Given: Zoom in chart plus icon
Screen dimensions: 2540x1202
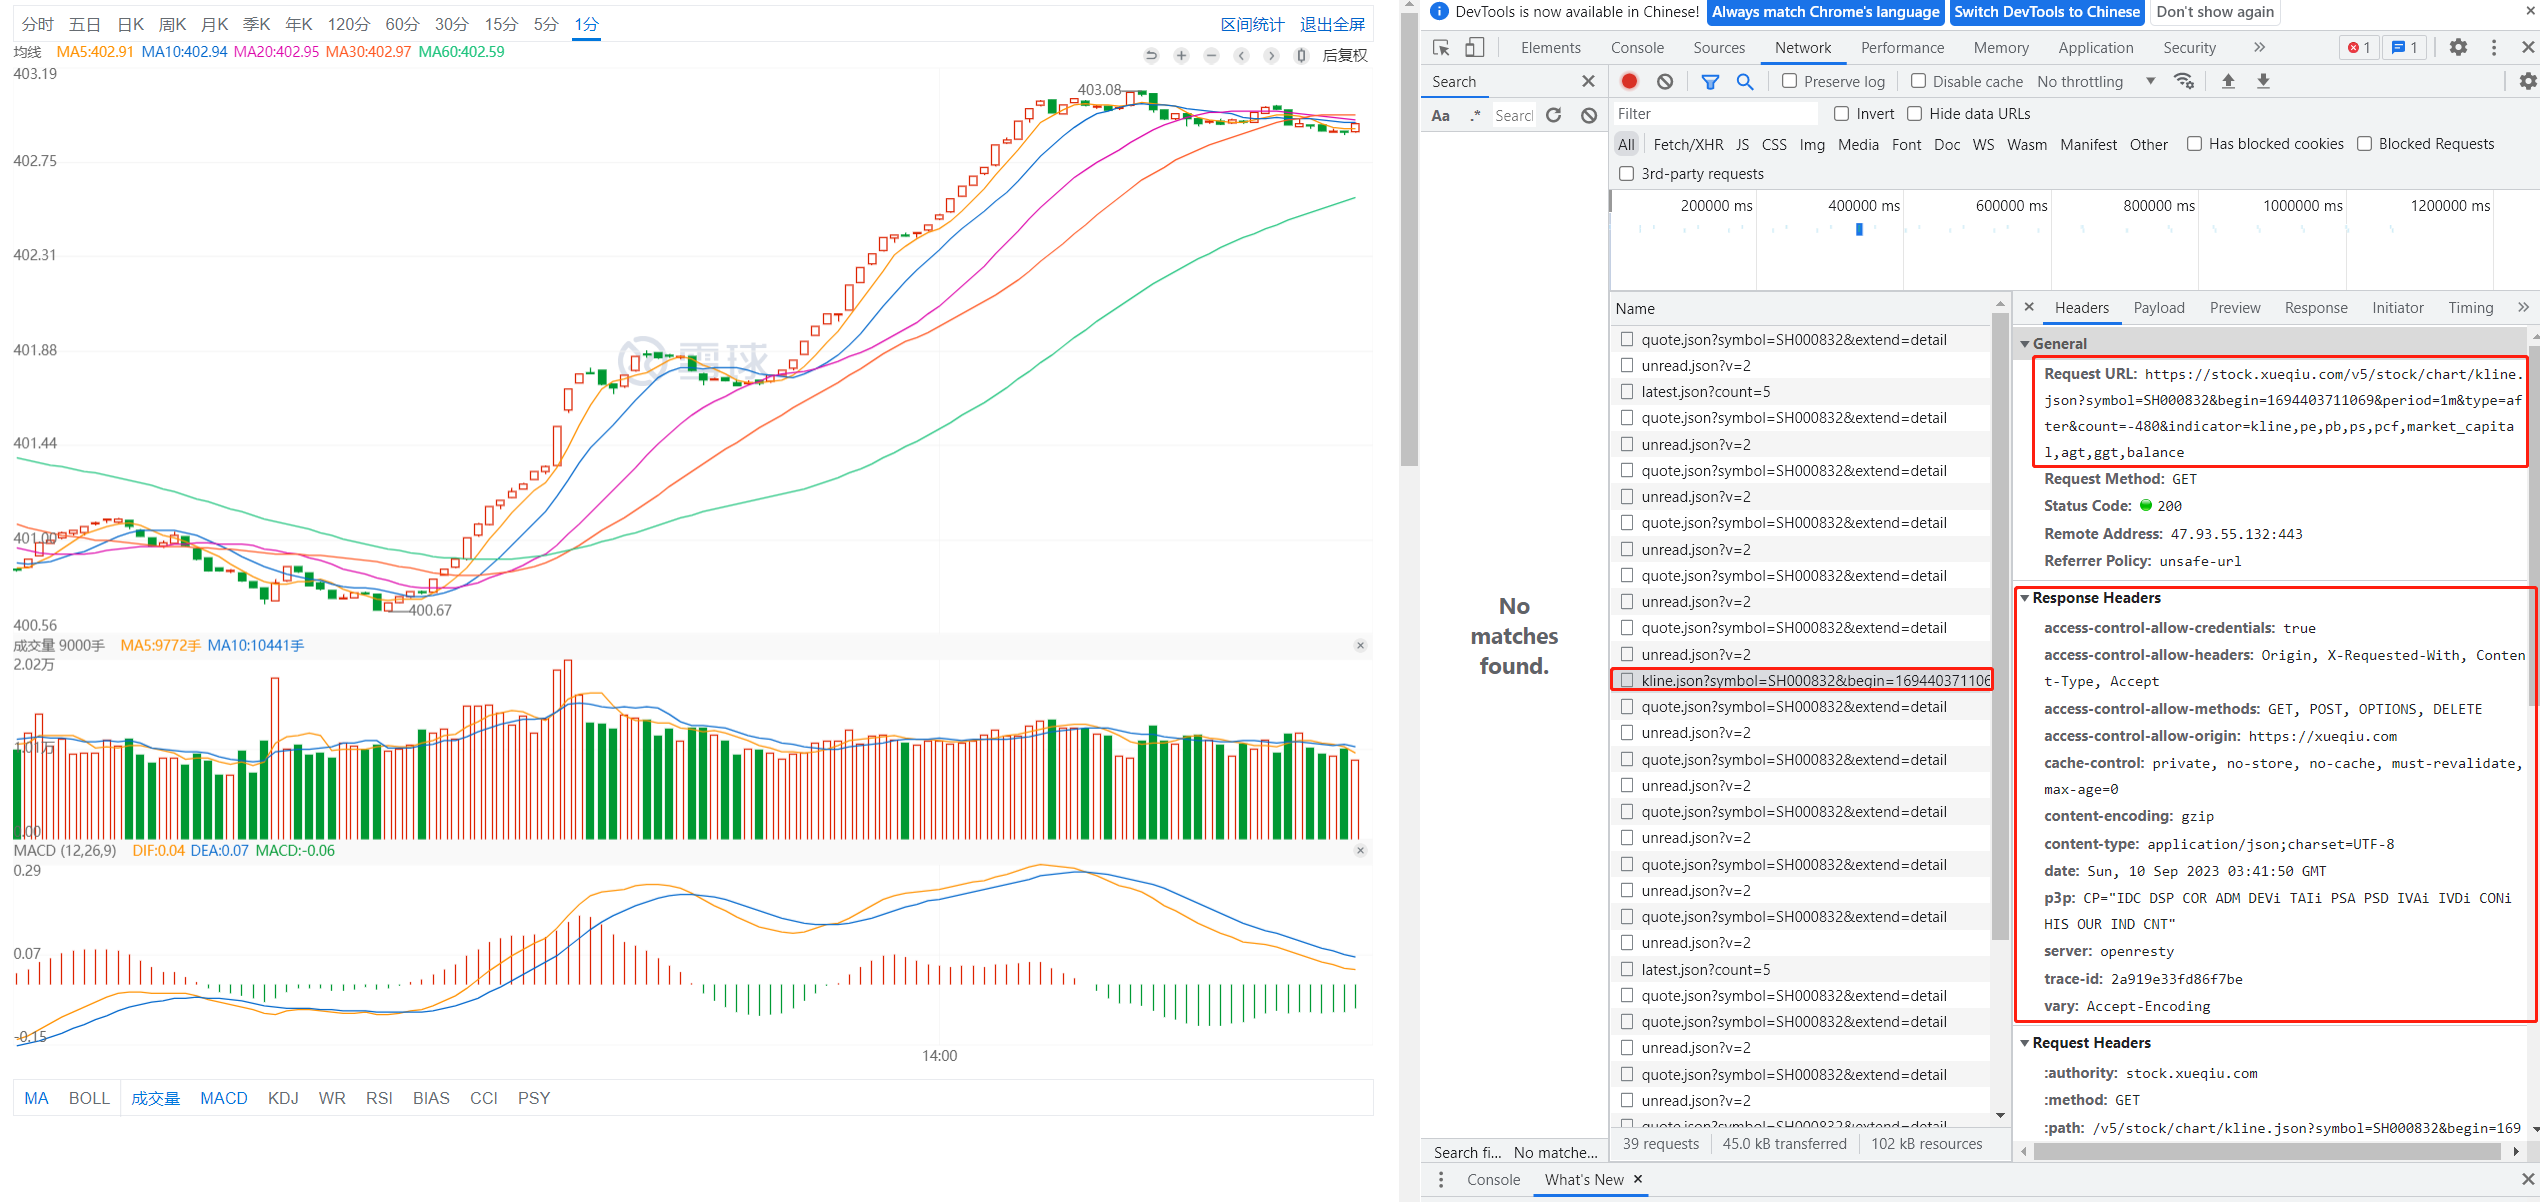Looking at the screenshot, I should [x=1181, y=56].
